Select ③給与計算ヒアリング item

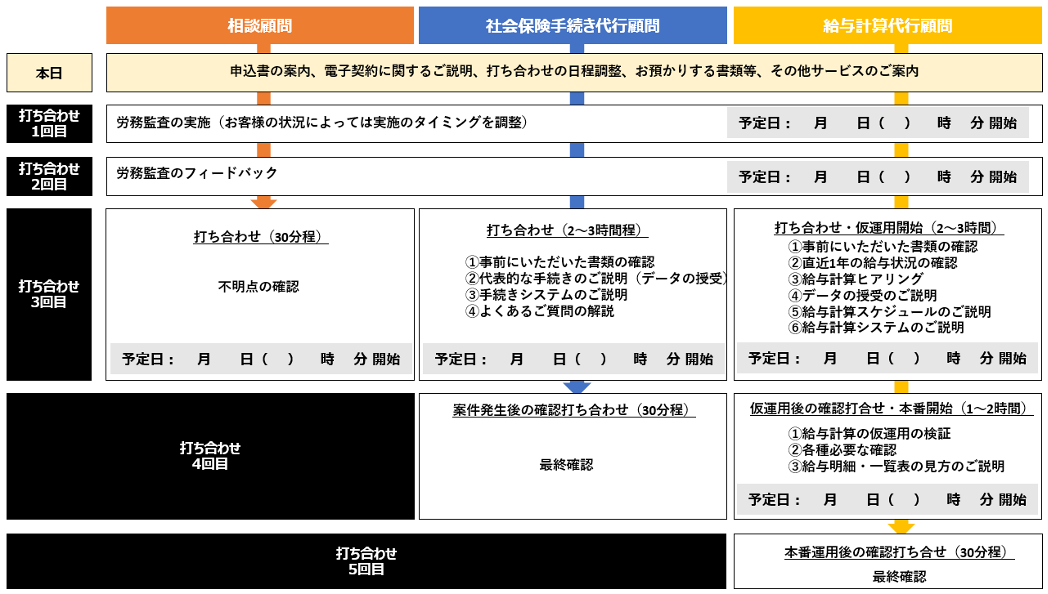point(856,279)
